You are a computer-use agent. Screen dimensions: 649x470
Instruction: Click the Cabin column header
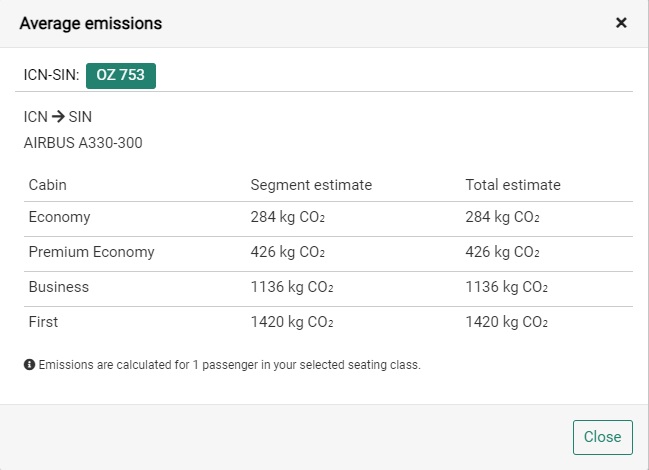47,185
